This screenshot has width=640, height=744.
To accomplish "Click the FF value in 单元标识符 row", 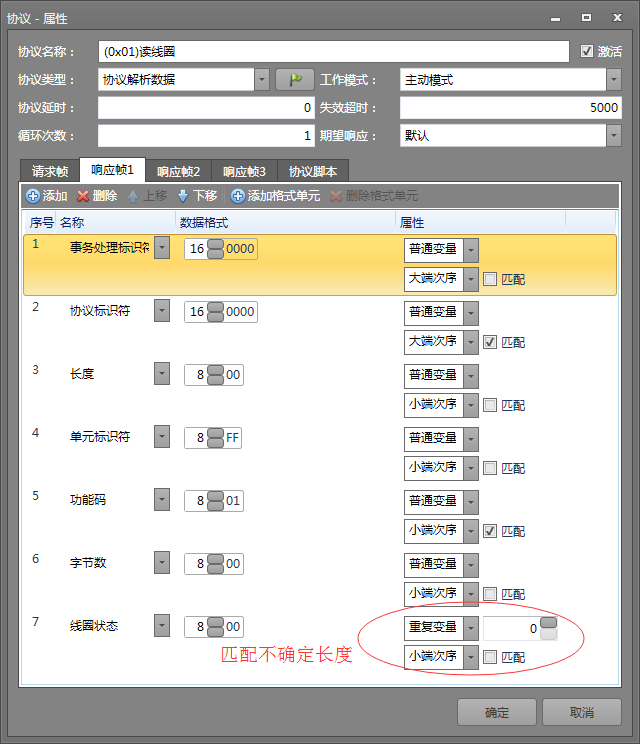I will coord(232,437).
